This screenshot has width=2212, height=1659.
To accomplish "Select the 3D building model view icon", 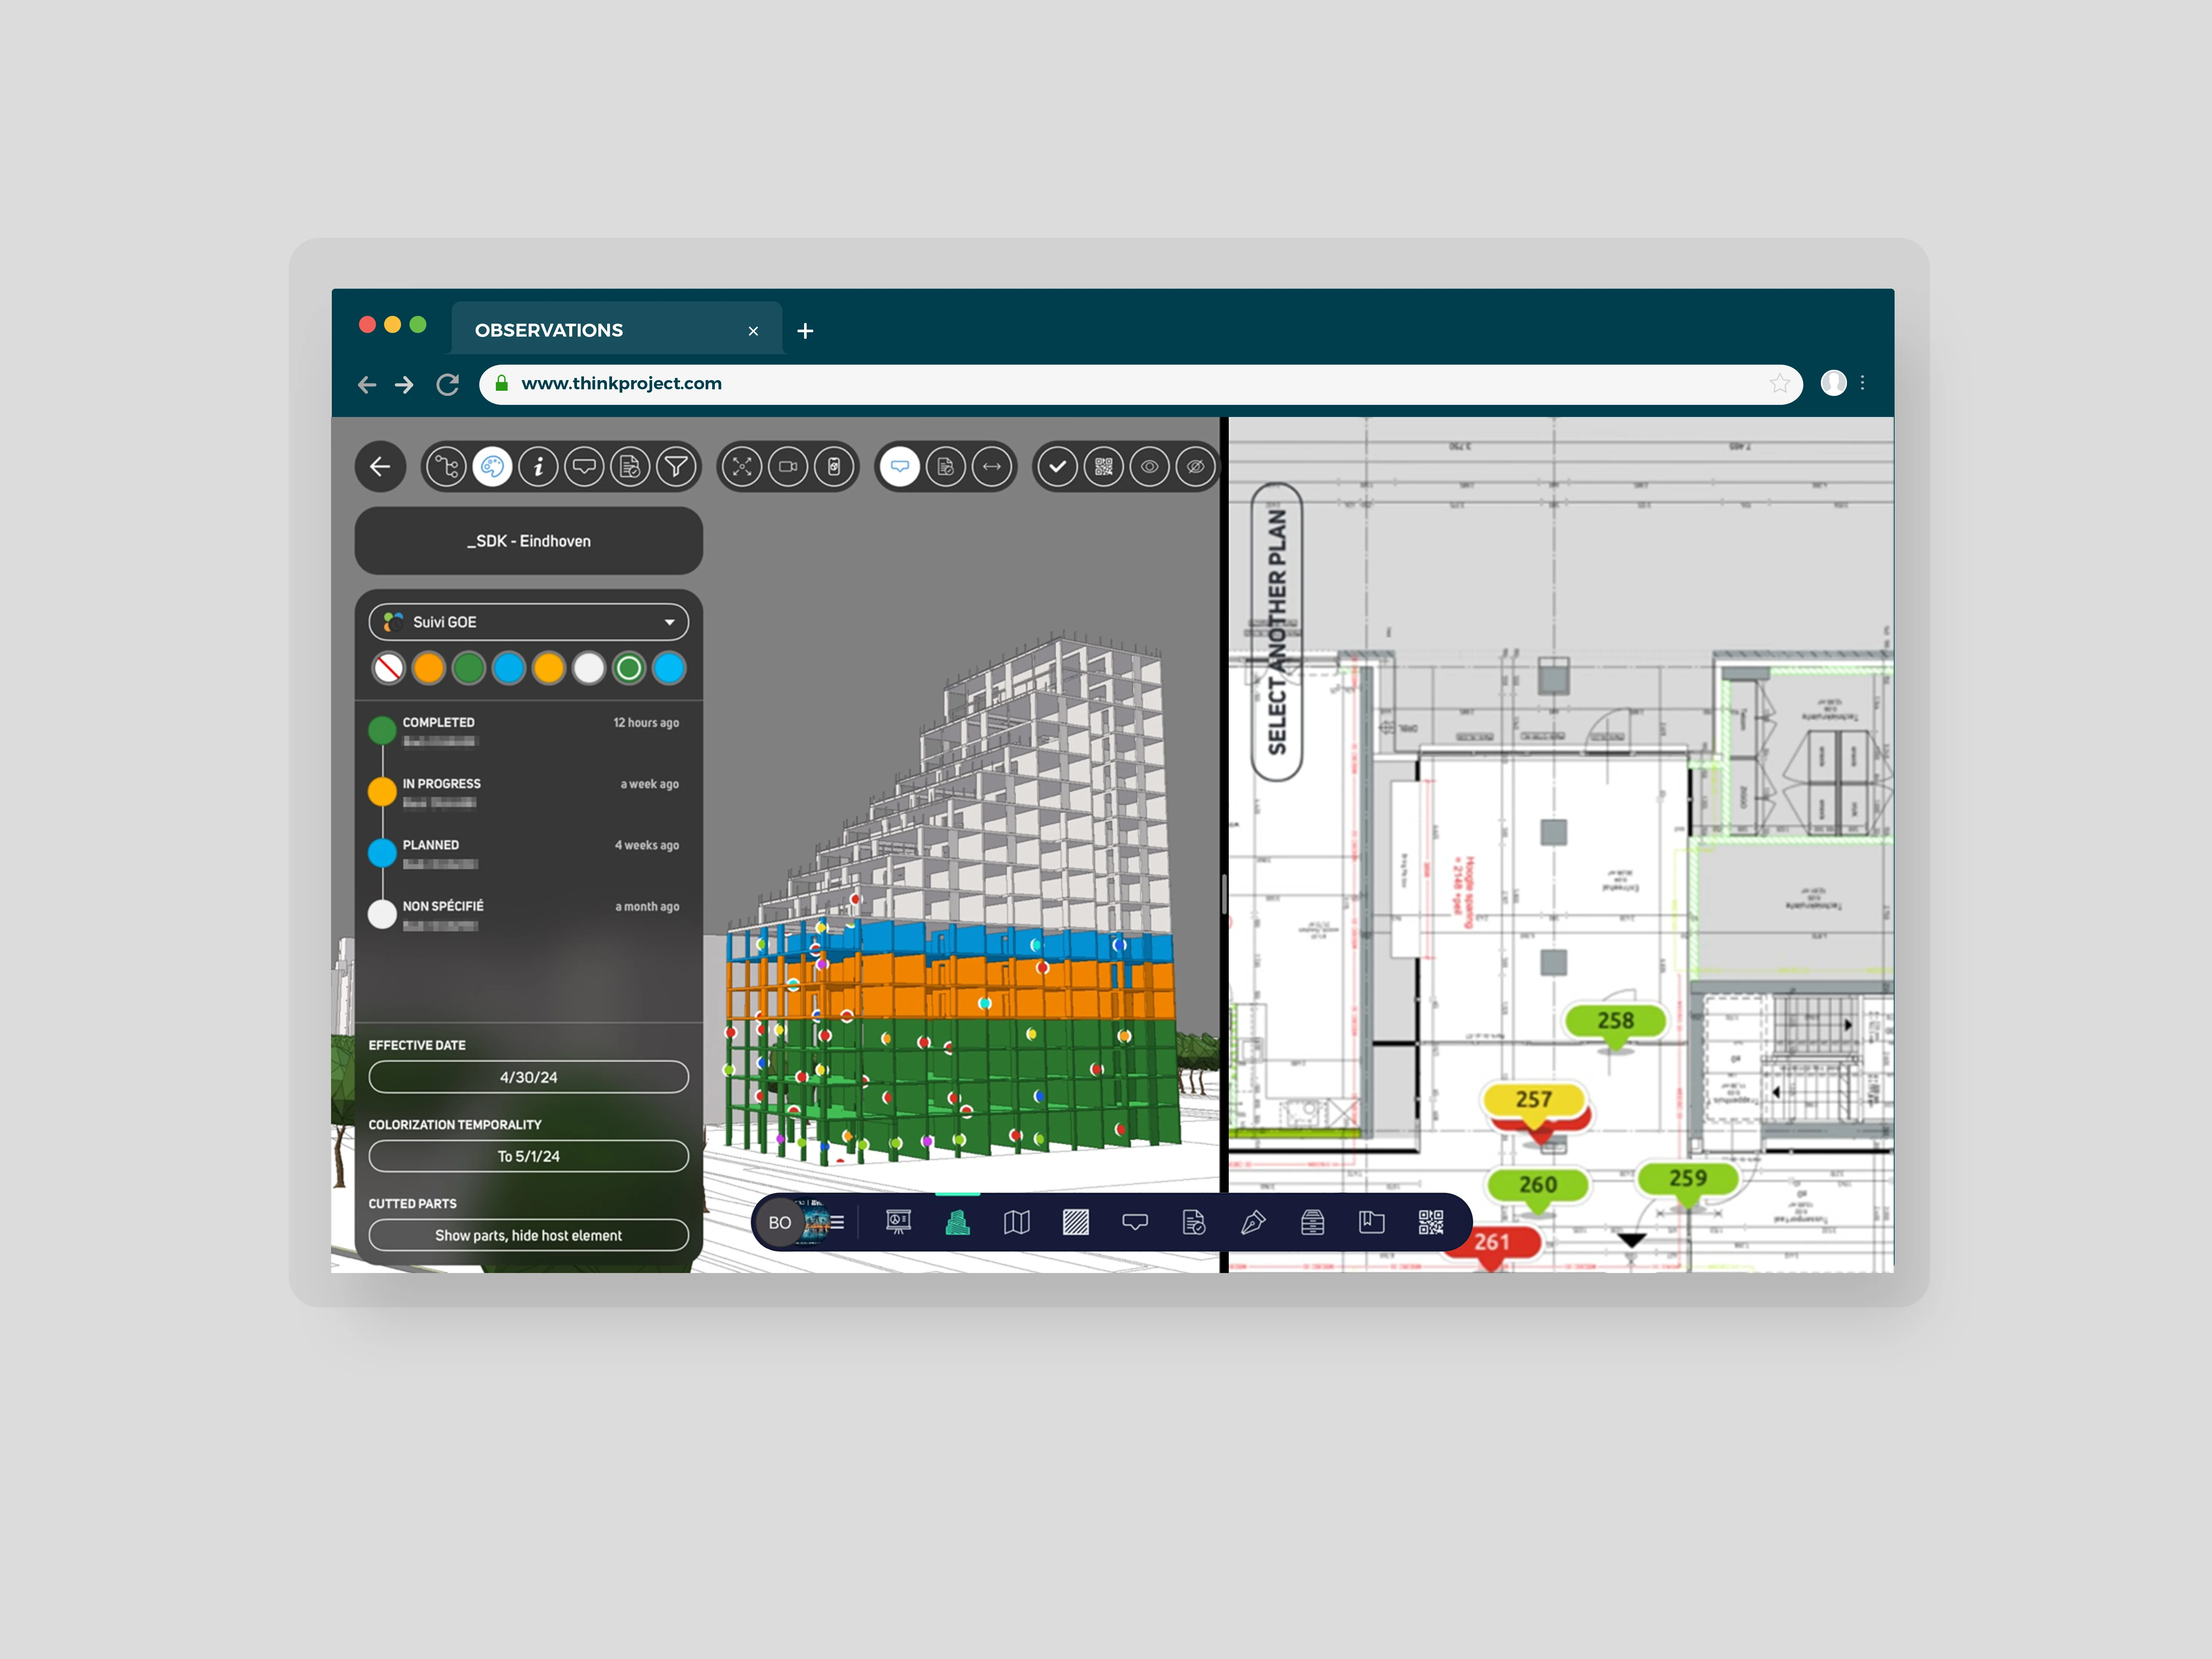I will click(x=957, y=1222).
